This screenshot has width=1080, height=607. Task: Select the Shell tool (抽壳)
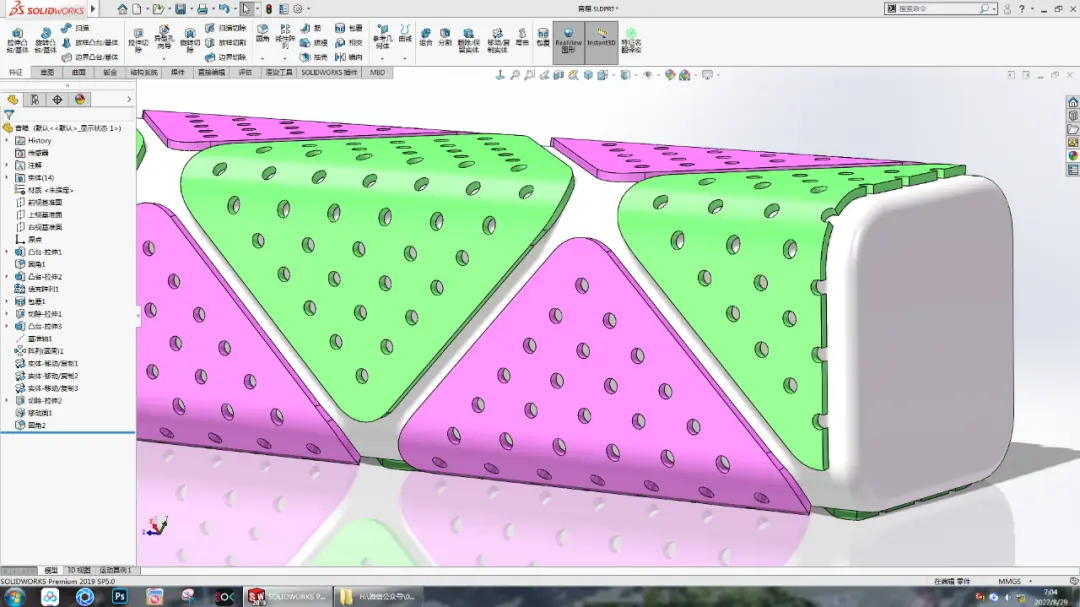313,57
